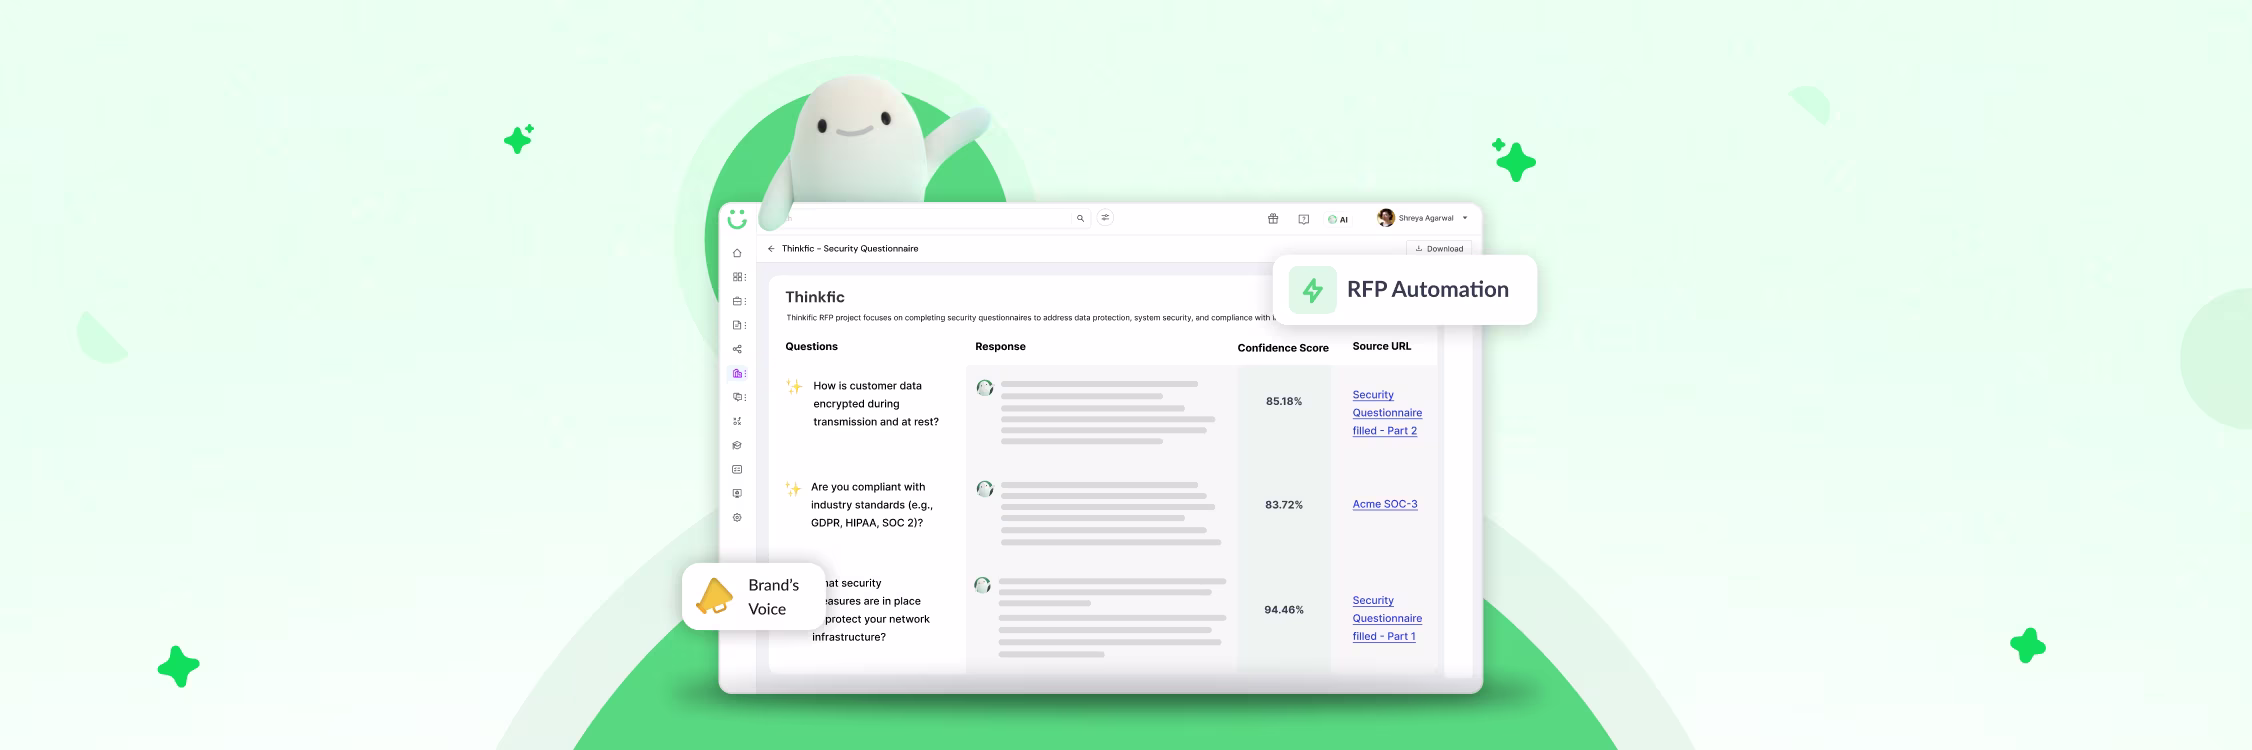Viewport: 2252px width, 750px height.
Task: Open Security Questionnaire filled - Part 1 link
Action: click(x=1387, y=618)
